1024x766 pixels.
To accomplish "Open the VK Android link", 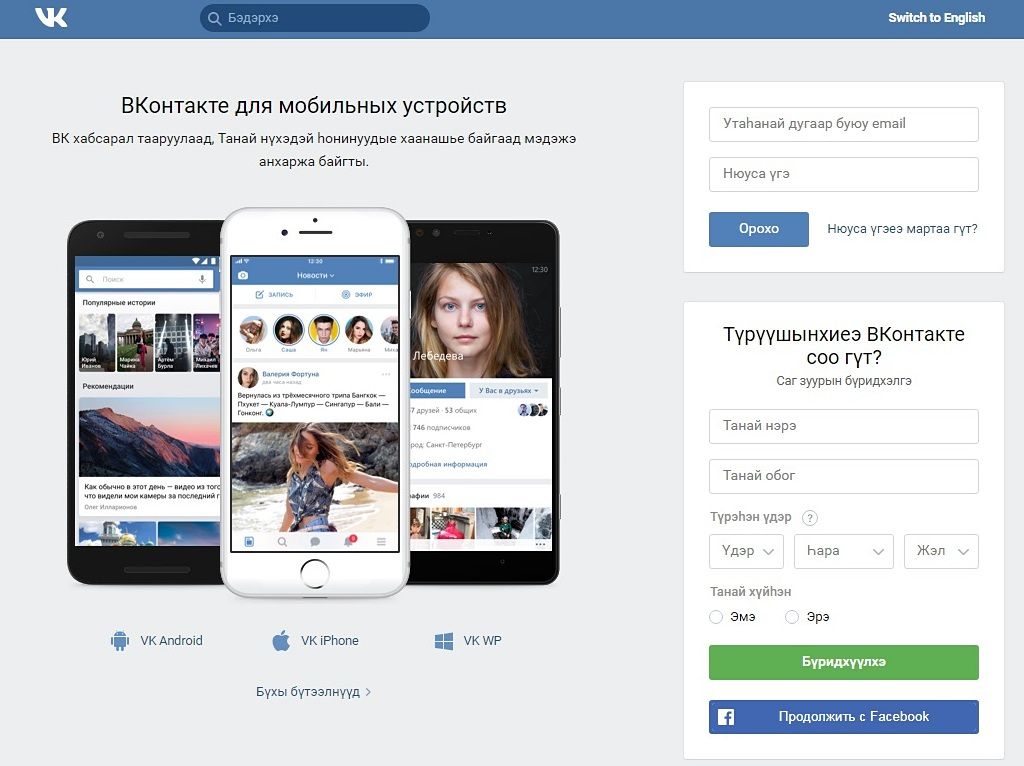I will tap(157, 641).
